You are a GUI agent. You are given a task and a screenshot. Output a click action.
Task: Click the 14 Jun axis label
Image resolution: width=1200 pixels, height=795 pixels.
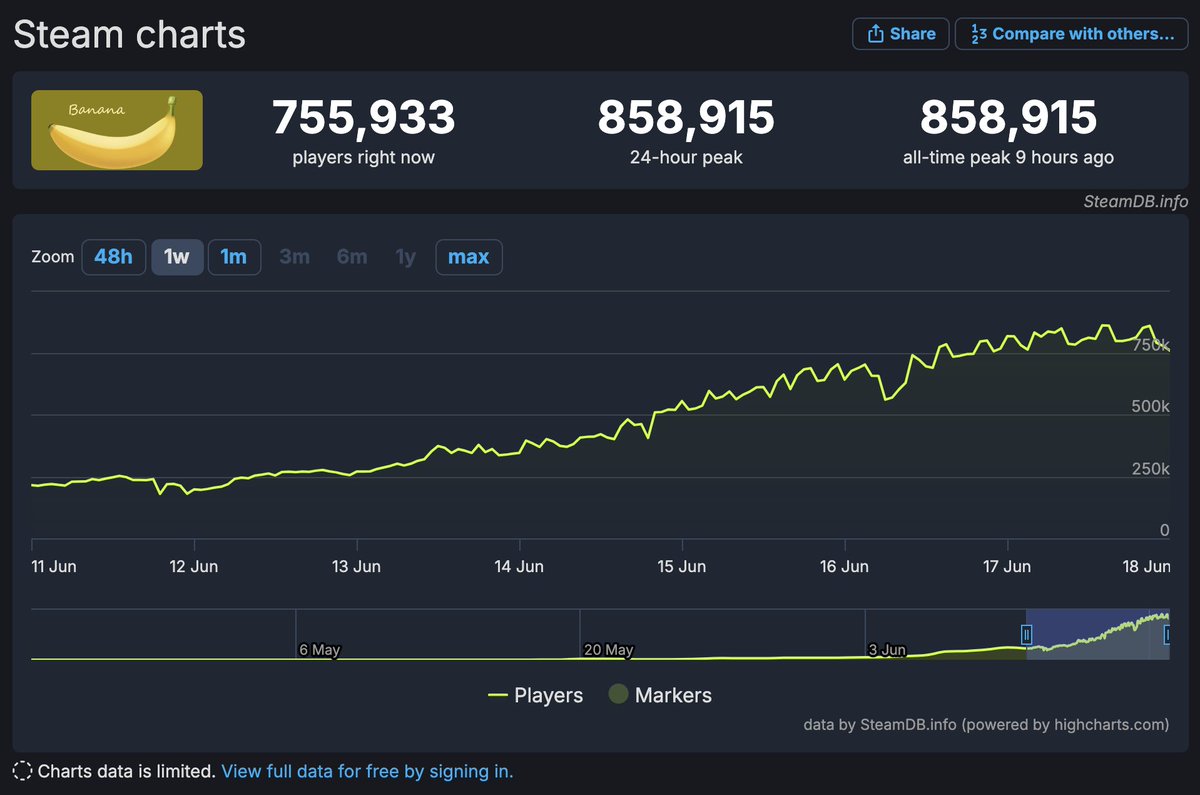(x=518, y=566)
